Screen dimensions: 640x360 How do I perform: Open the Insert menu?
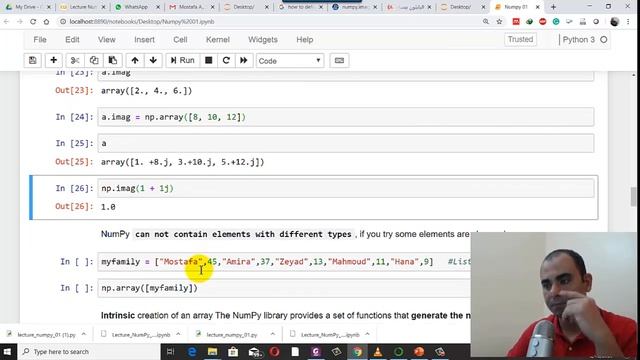click(144, 40)
